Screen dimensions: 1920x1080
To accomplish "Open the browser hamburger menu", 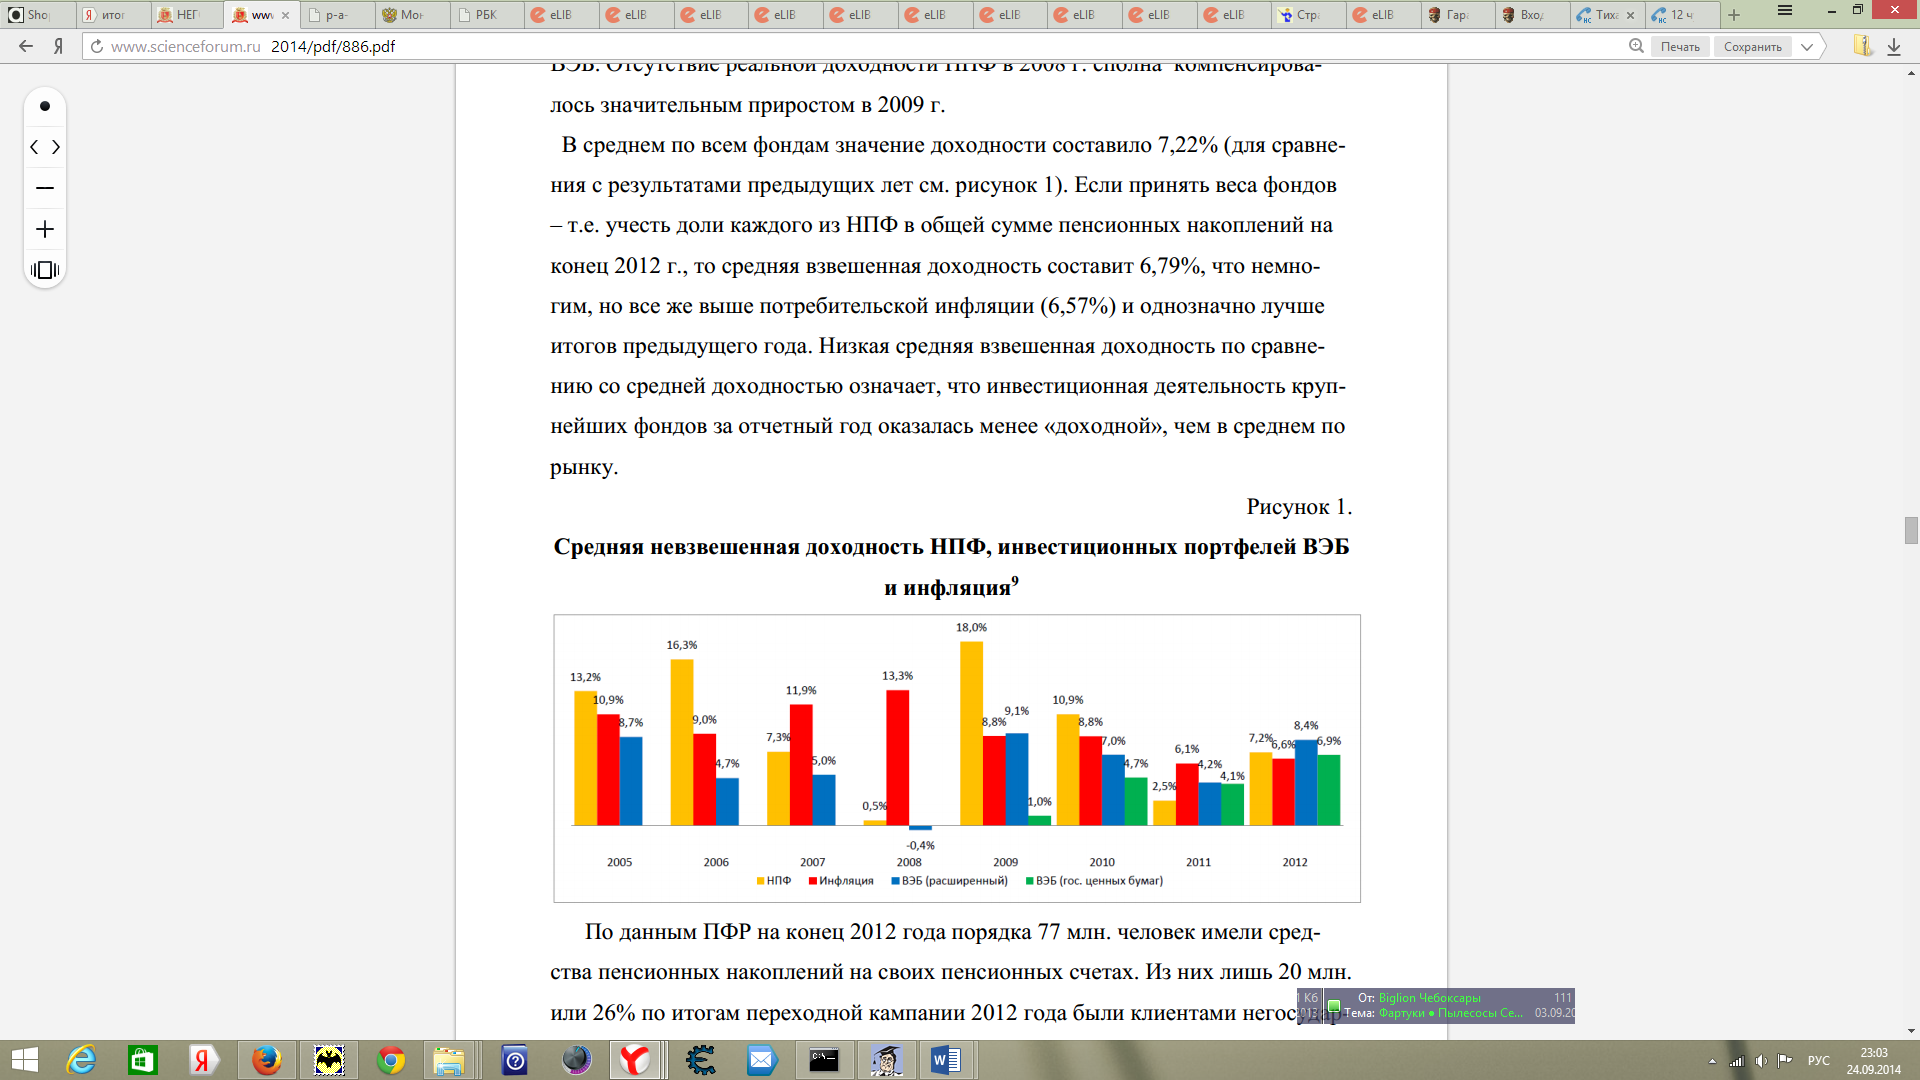I will [x=1785, y=11].
